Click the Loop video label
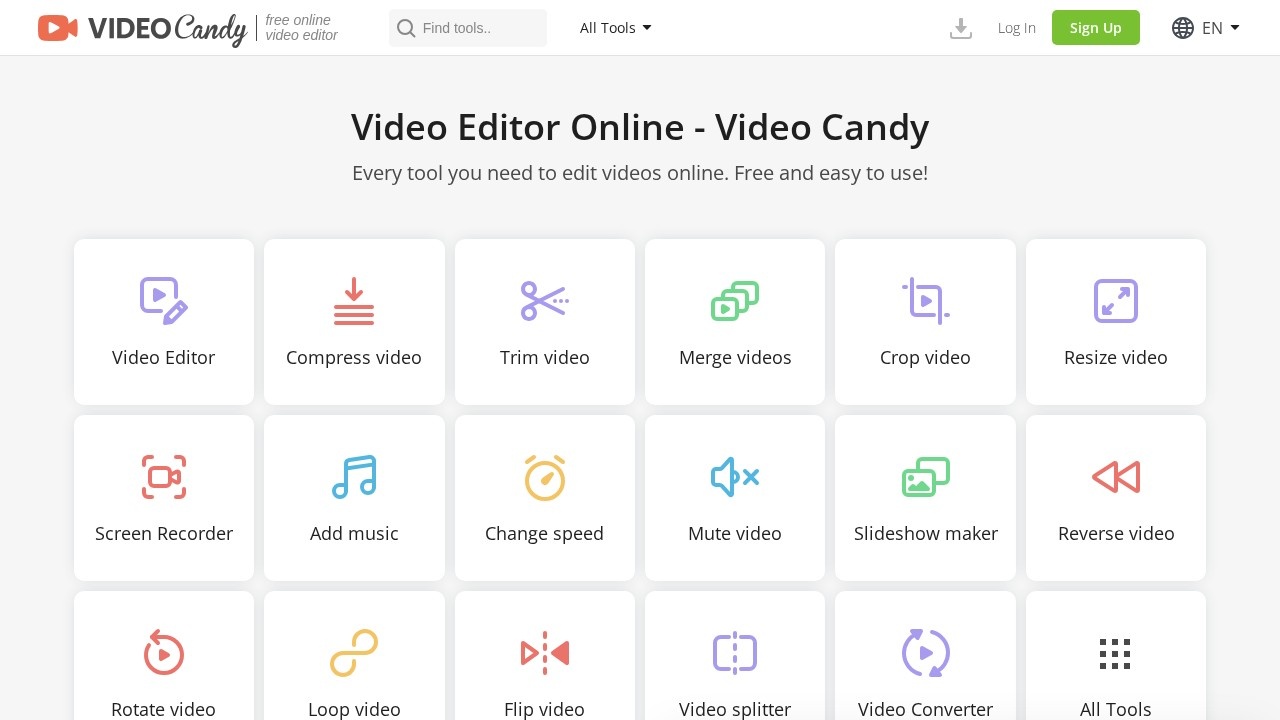The width and height of the screenshot is (1280, 720). pyautogui.click(x=354, y=709)
